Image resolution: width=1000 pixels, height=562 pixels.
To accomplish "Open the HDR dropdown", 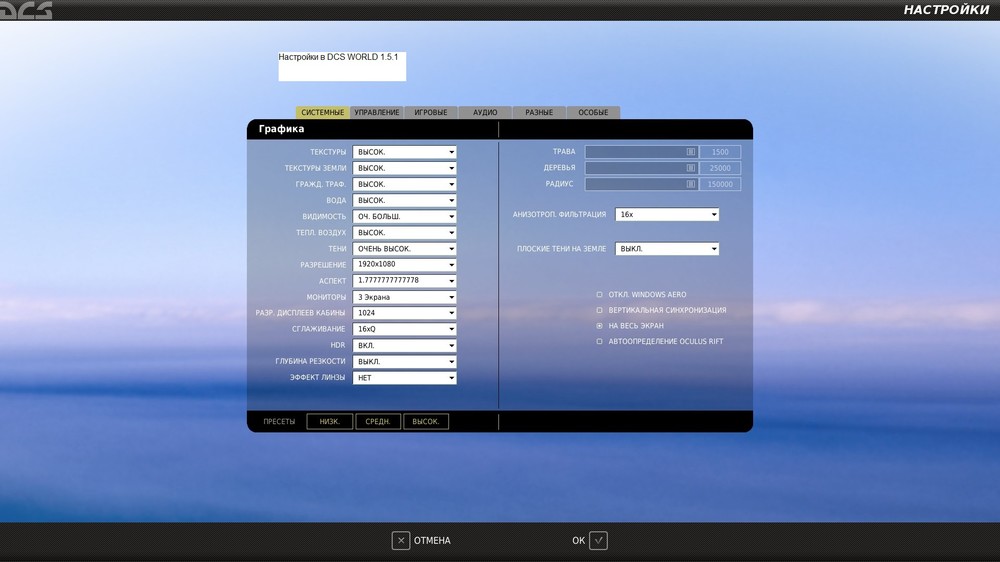I will tap(404, 346).
